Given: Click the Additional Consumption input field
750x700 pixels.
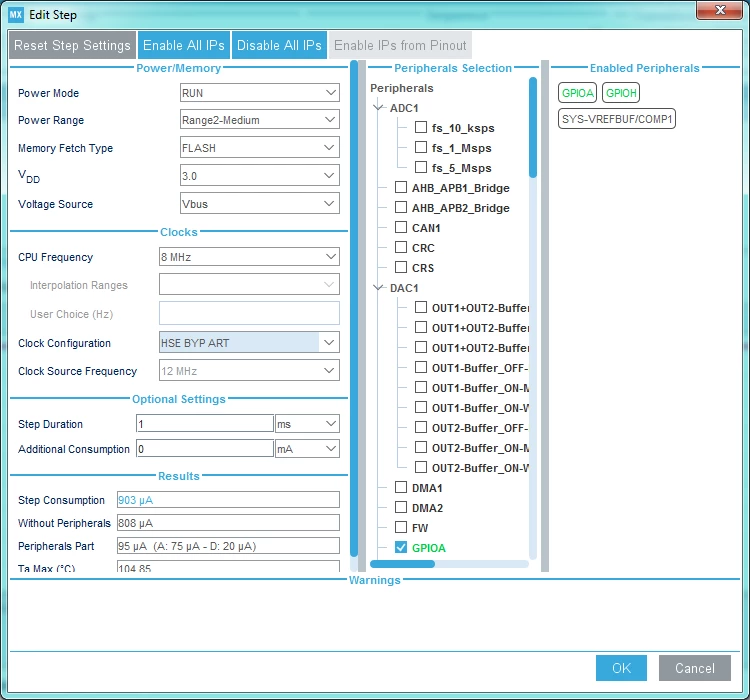Looking at the screenshot, I should 205,449.
